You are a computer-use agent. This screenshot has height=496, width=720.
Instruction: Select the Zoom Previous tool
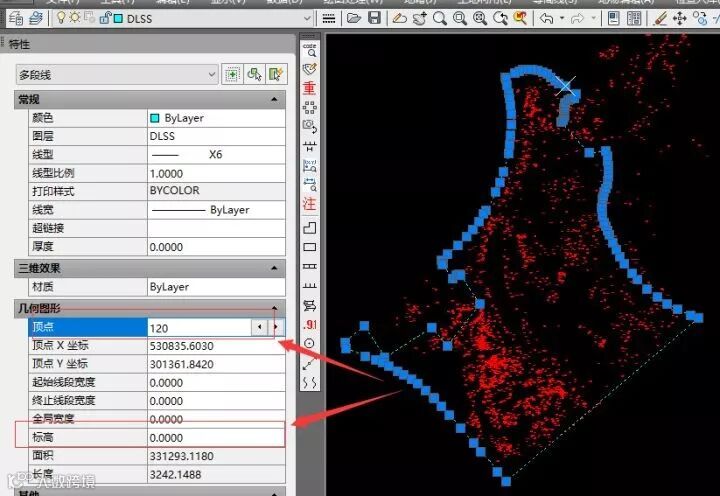coord(500,18)
